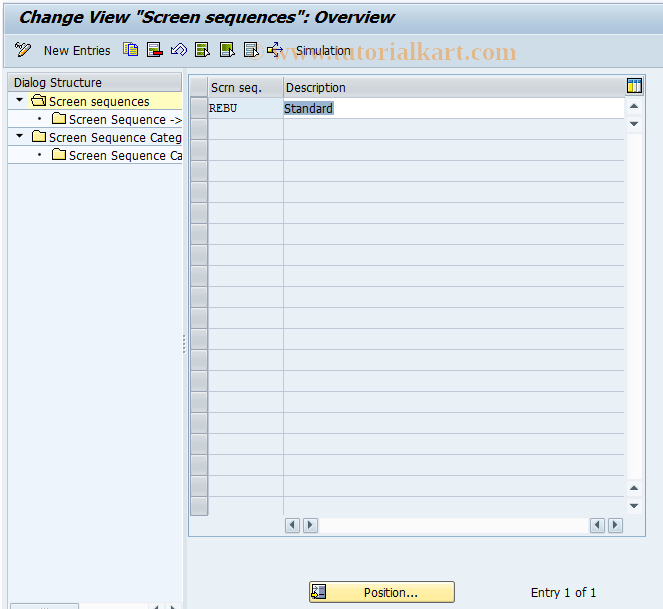
Task: Click the REBU screen sequence cell
Action: [246, 108]
